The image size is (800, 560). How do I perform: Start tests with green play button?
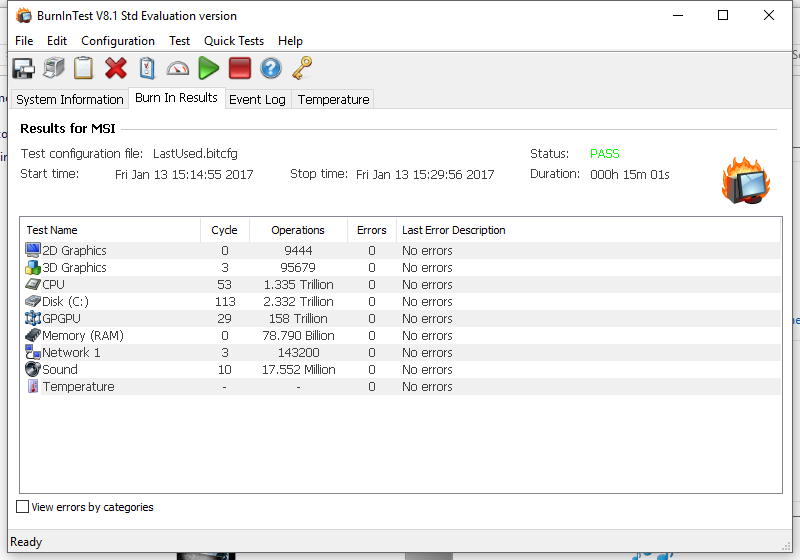[208, 68]
